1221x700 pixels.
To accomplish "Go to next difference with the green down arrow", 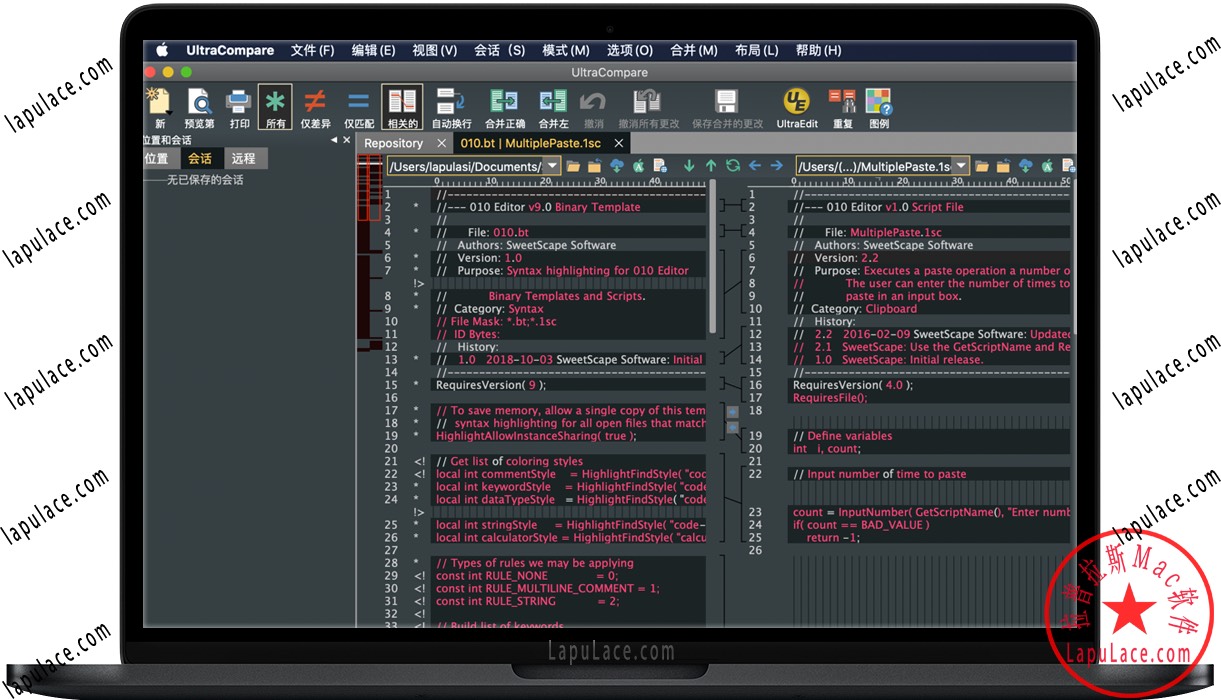I will 689,166.
